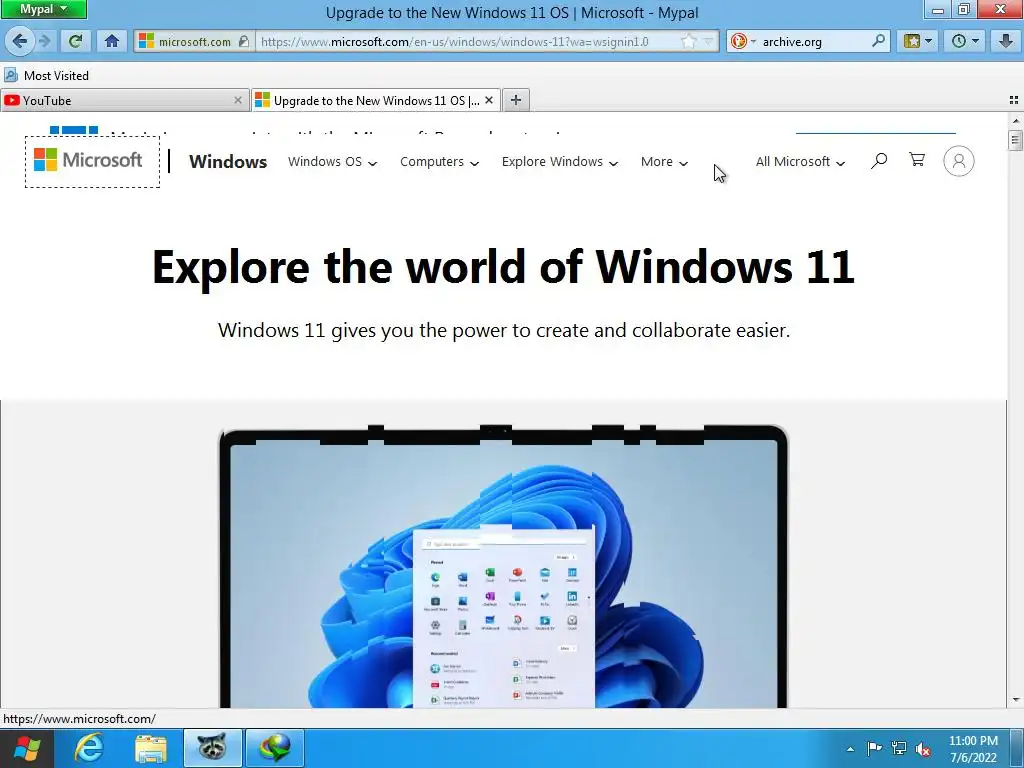Expand the Computers menu
This screenshot has height=768, width=1024.
(440, 161)
